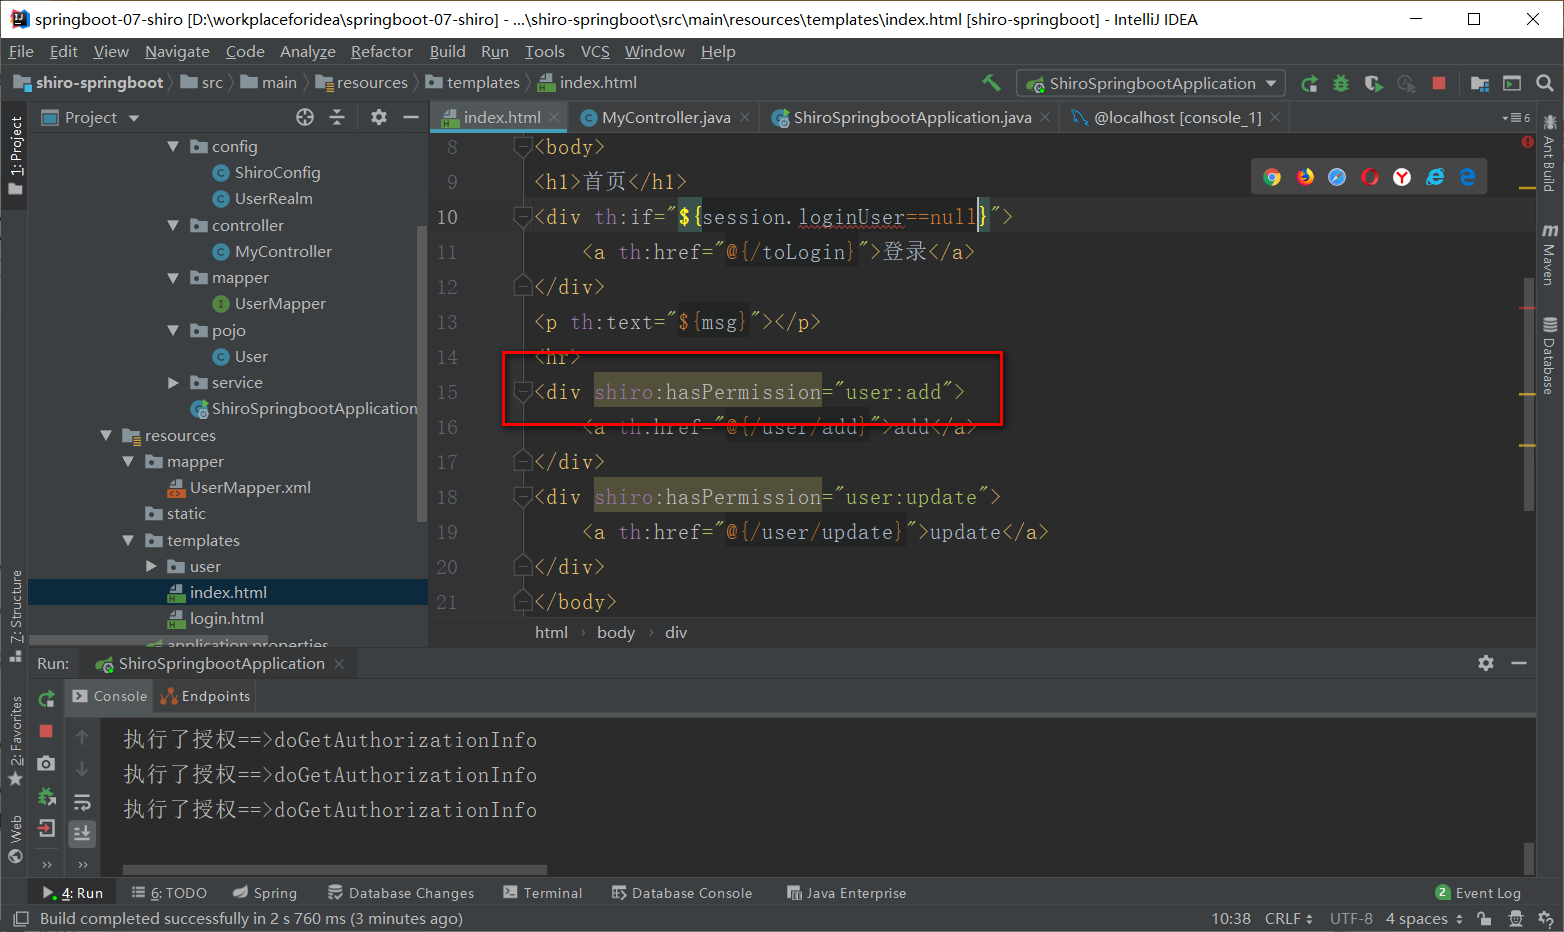Toggle soft-wrap in console output
The height and width of the screenshot is (932, 1564).
pyautogui.click(x=82, y=802)
